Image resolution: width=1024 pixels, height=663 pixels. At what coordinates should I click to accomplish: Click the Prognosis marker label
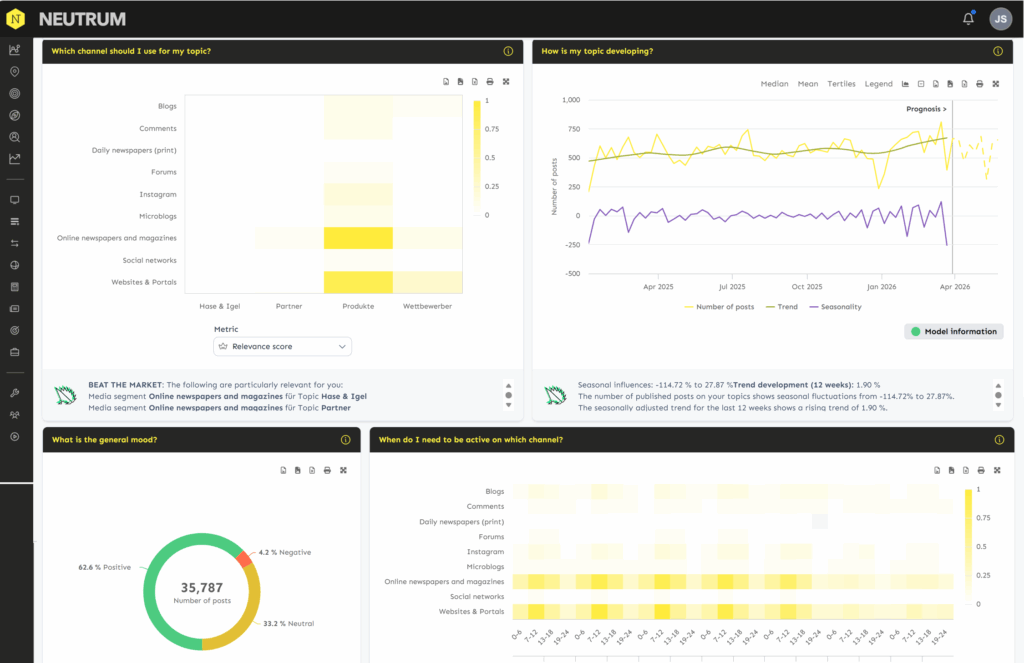click(926, 109)
